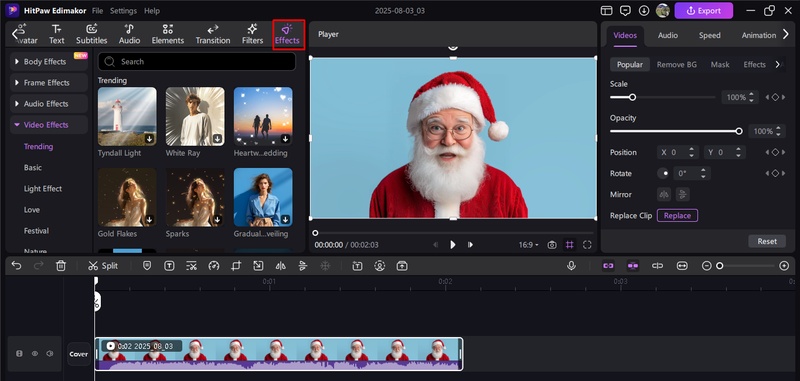Click the mirror flip horizontal toolbar icon
The width and height of the screenshot is (800, 381).
coord(281,266)
